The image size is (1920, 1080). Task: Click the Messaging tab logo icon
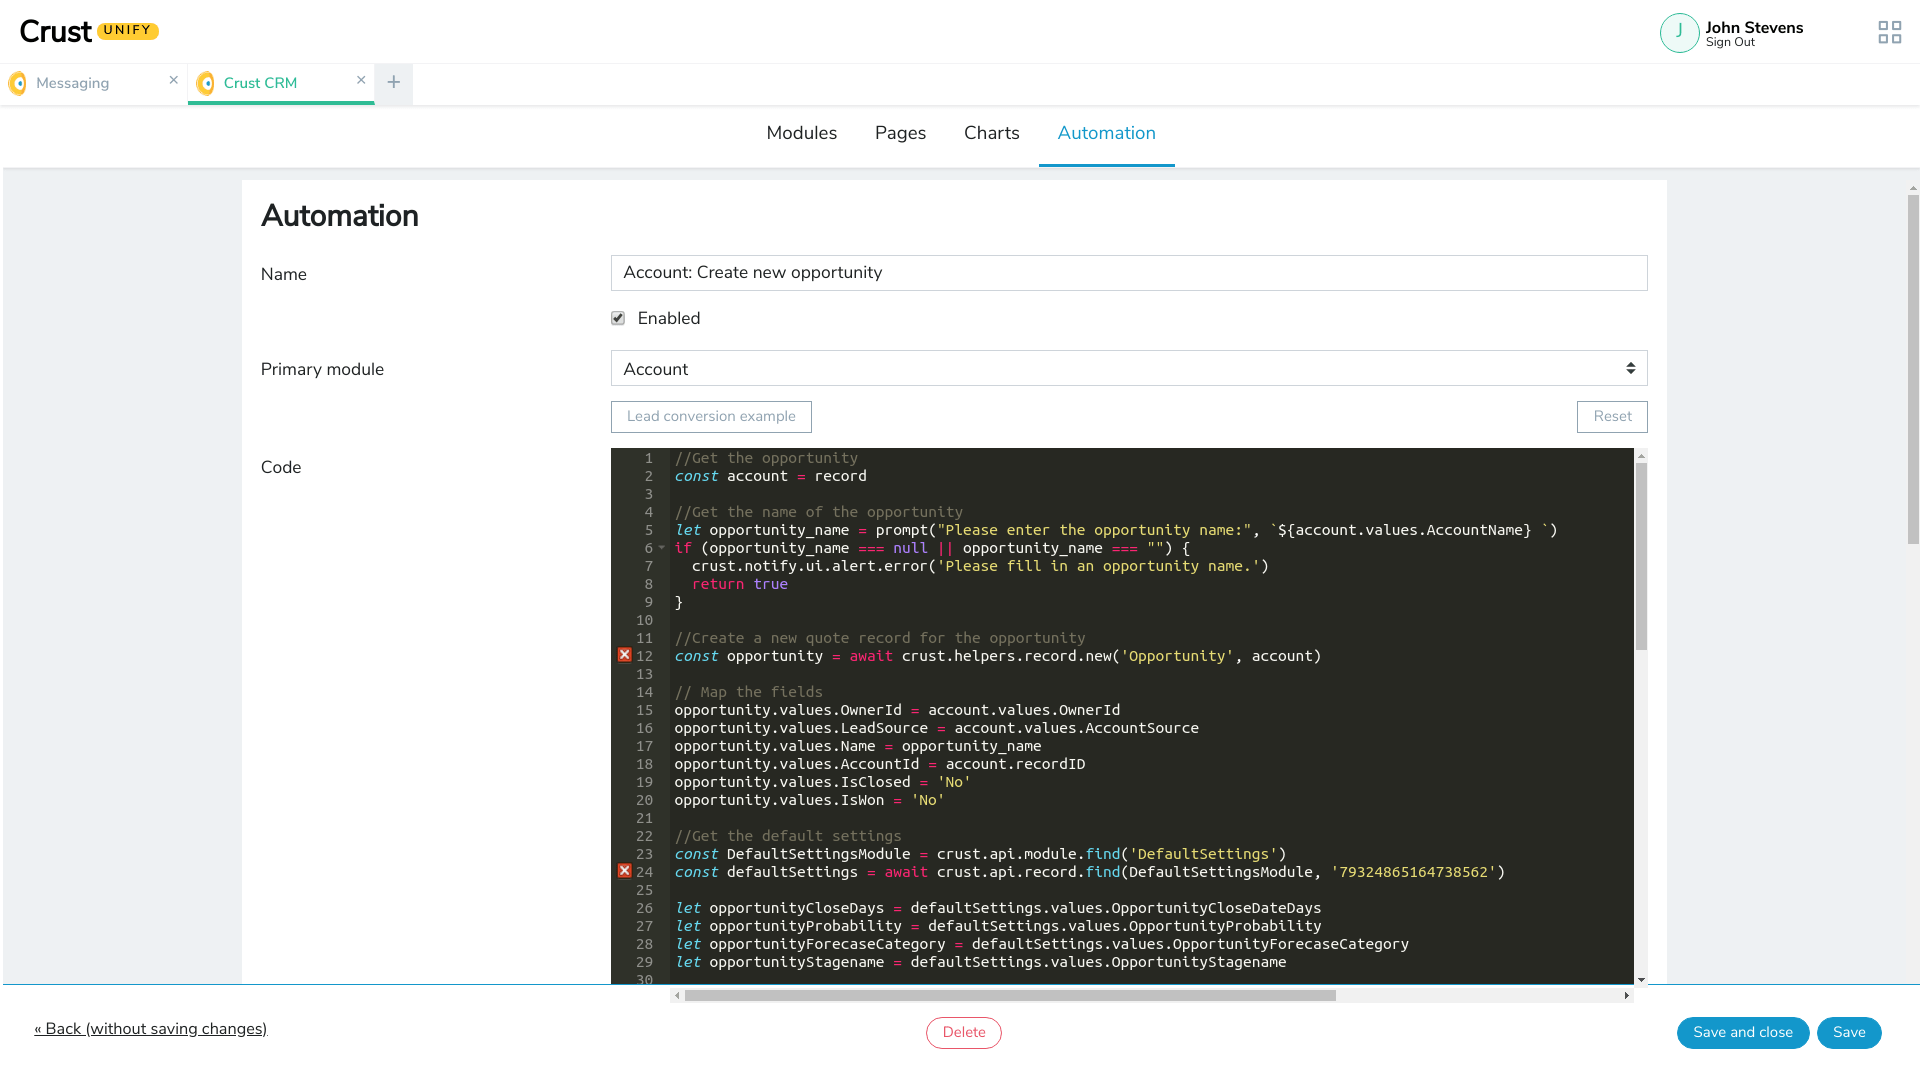(x=17, y=83)
